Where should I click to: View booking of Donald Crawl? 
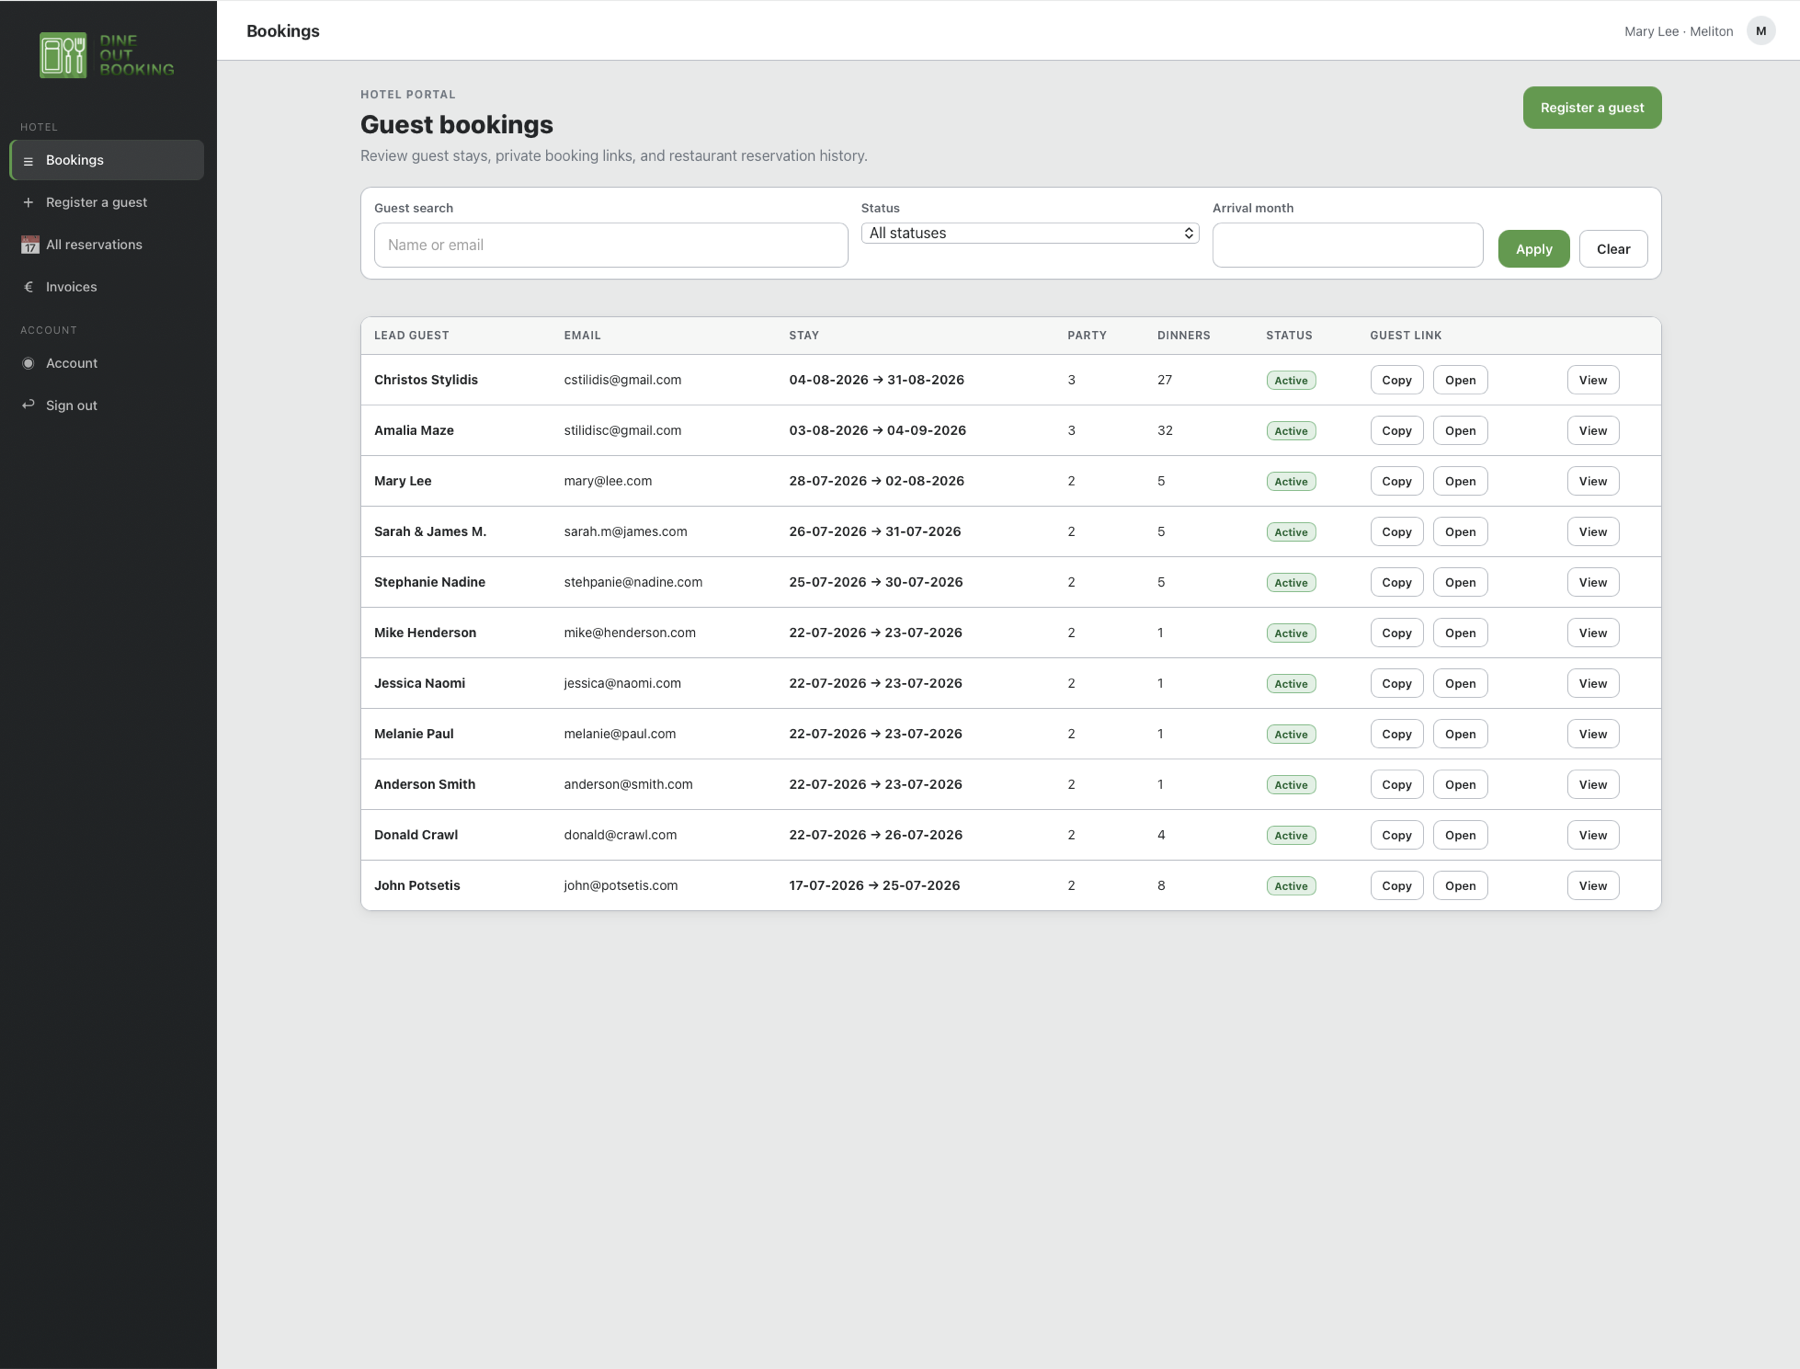(1592, 835)
